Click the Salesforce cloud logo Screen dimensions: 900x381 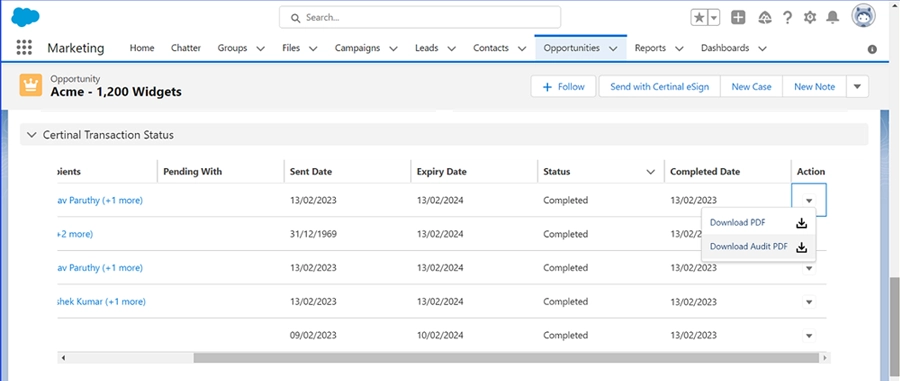pos(25,17)
